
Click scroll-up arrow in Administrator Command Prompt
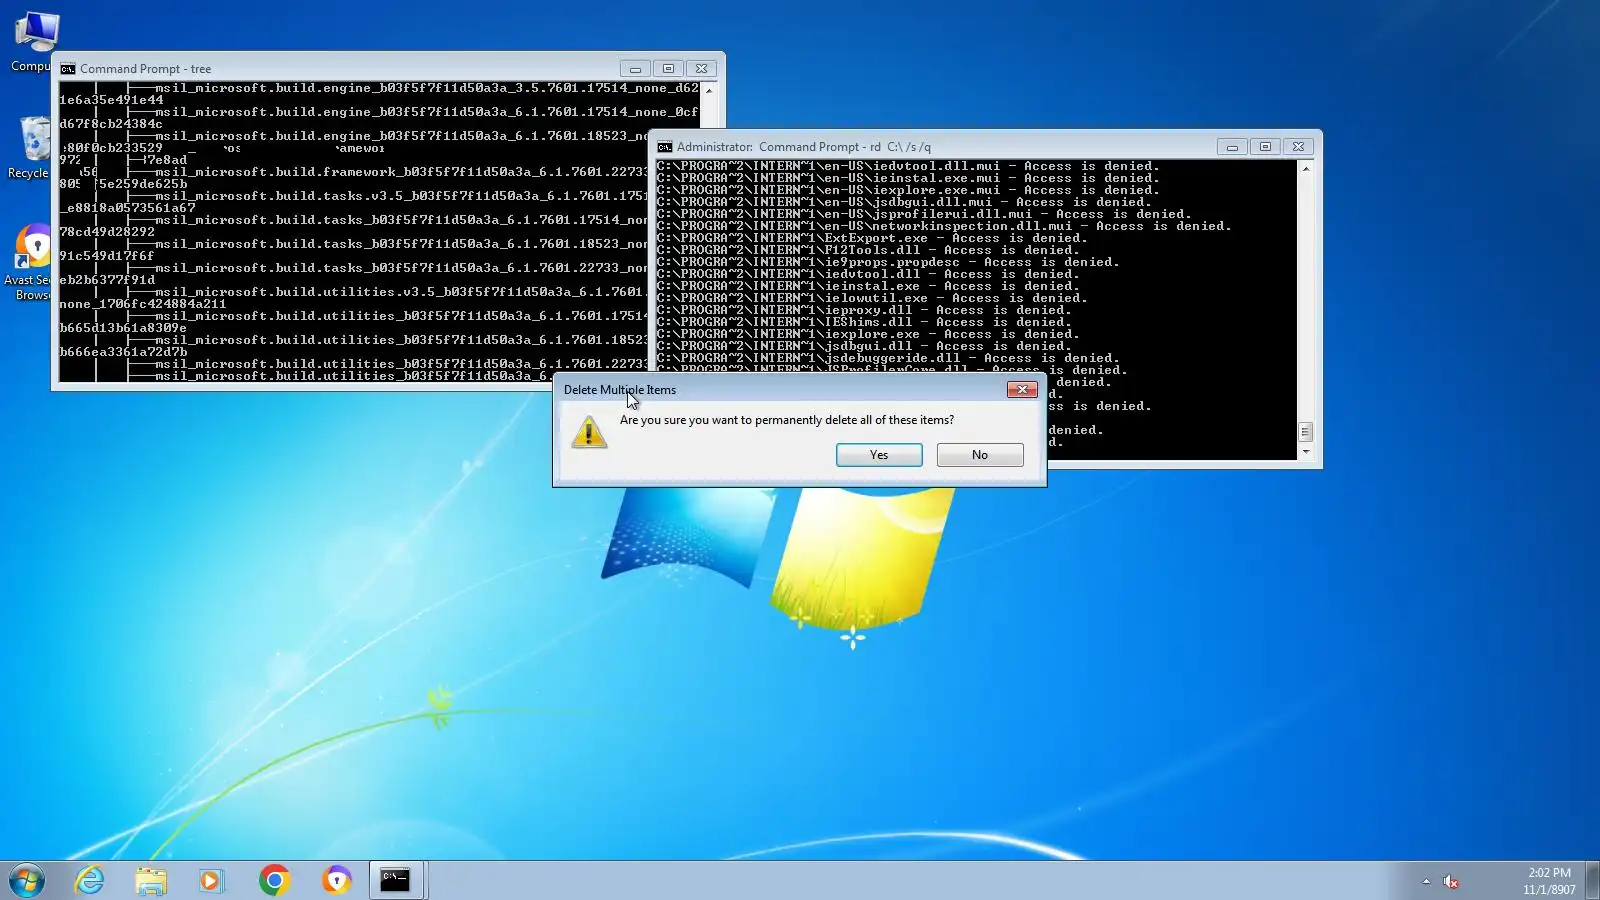coord(1305,168)
